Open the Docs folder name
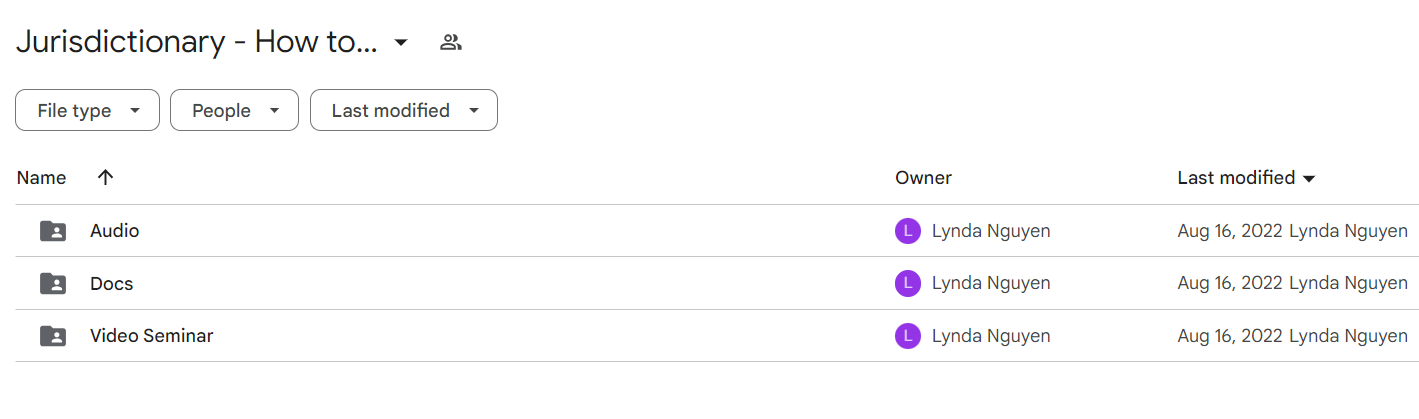Viewport: 1419px width, 419px height. pos(112,284)
